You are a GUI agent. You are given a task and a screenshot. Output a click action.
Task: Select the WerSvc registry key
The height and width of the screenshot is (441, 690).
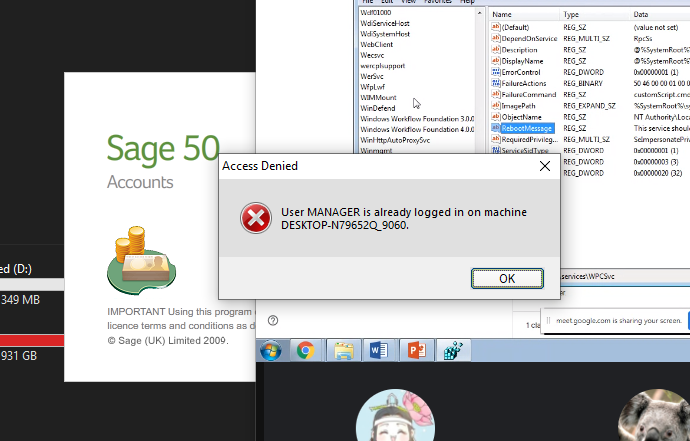(x=372, y=76)
